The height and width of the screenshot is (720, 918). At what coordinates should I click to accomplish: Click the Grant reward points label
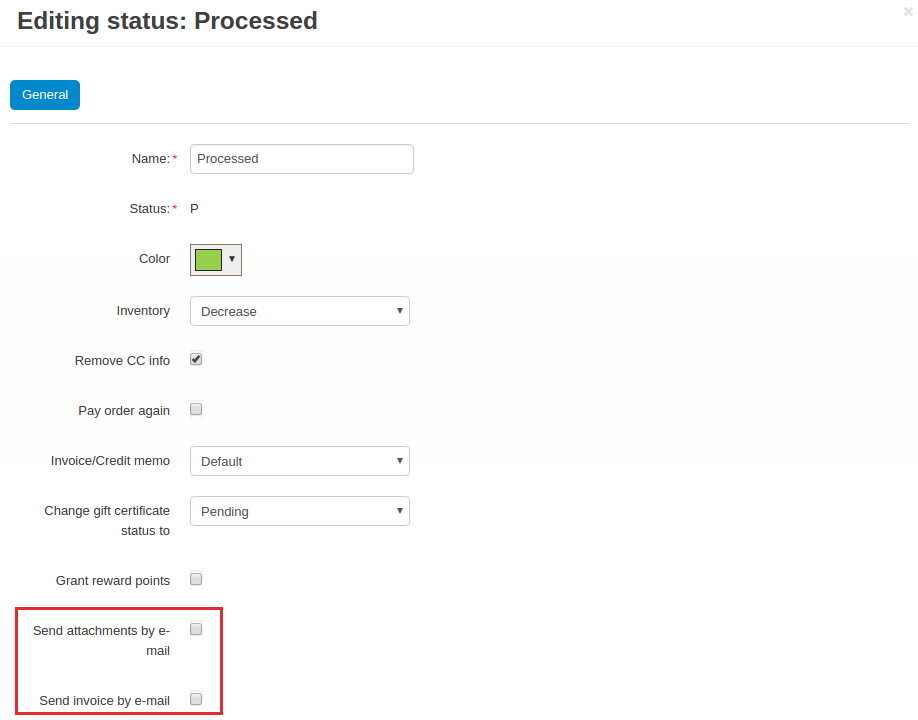113,581
